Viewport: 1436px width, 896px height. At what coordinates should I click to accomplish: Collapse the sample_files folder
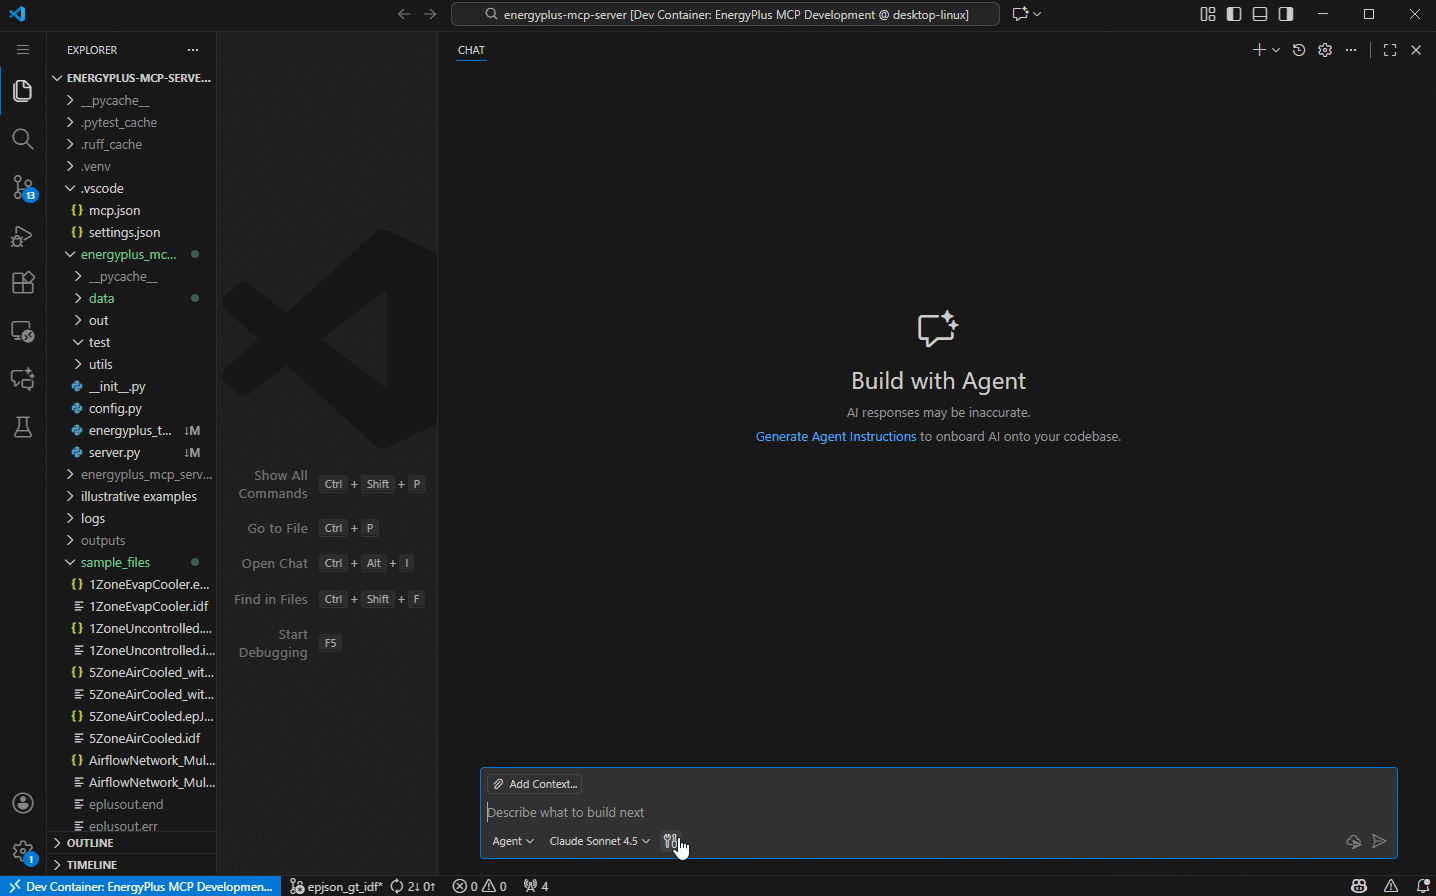(115, 562)
